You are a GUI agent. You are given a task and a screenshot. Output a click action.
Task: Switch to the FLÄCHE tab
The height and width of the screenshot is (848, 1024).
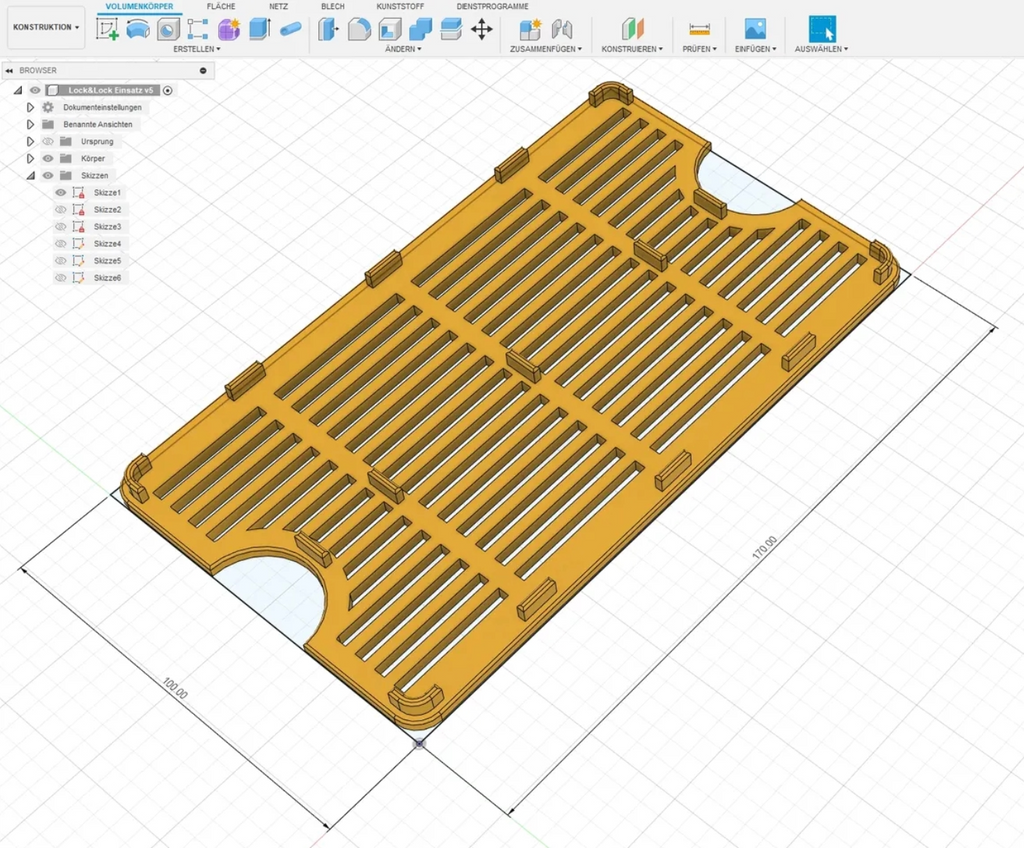click(x=221, y=7)
